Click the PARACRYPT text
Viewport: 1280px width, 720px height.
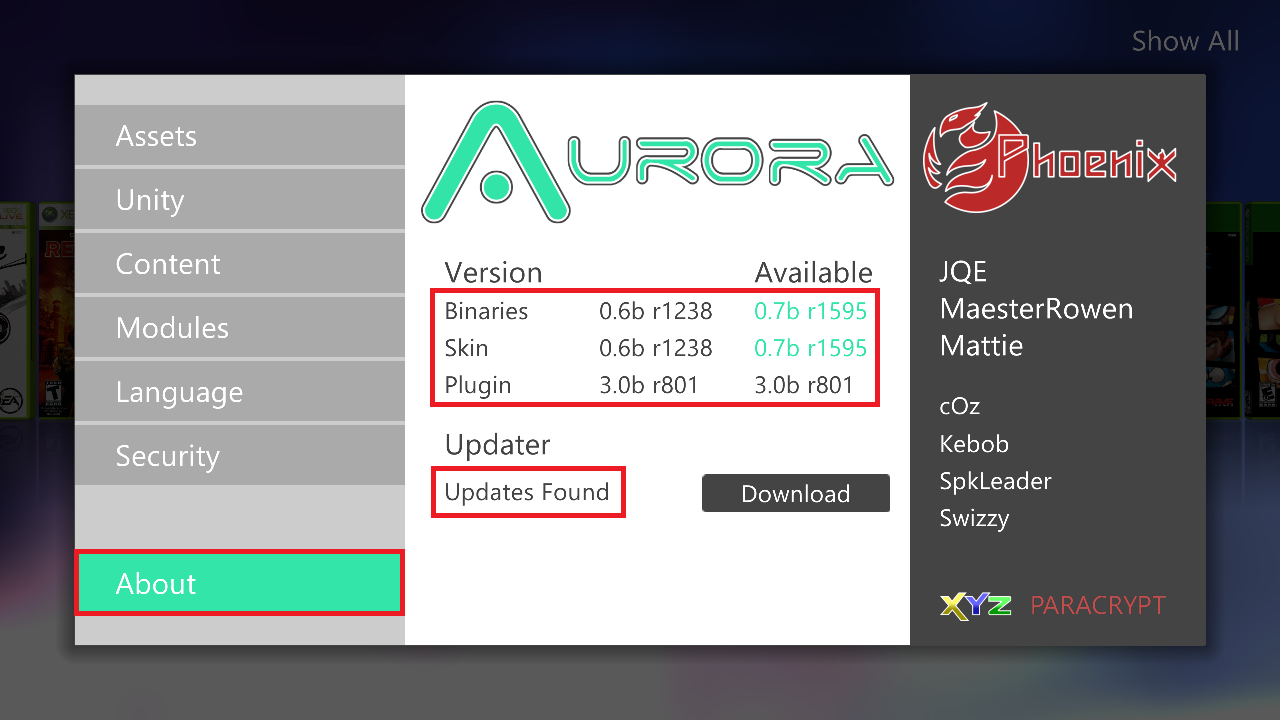click(1098, 606)
